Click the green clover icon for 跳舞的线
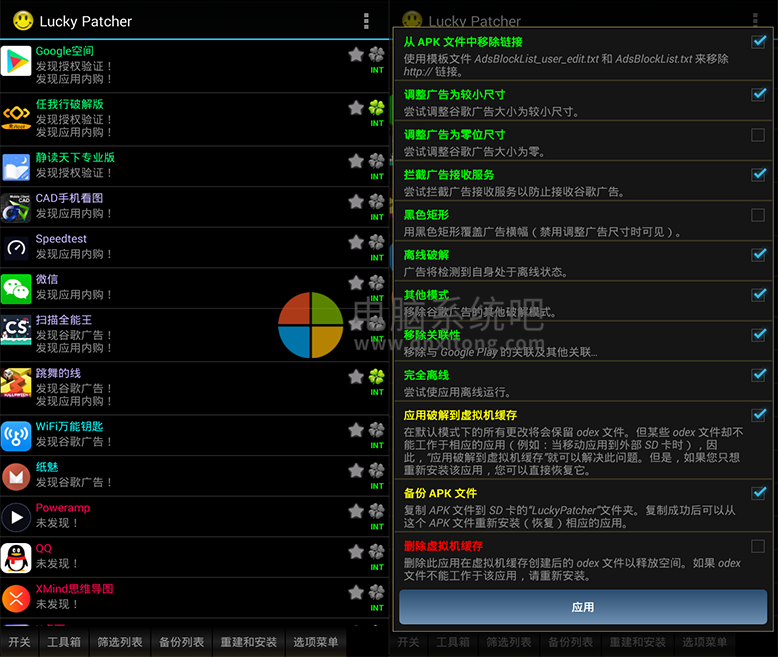The height and width of the screenshot is (657, 778). [x=377, y=377]
